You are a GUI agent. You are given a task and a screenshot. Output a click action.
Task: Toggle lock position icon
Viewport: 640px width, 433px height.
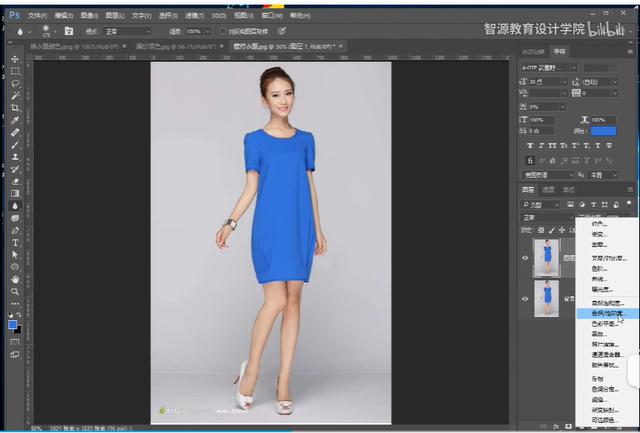tap(562, 231)
